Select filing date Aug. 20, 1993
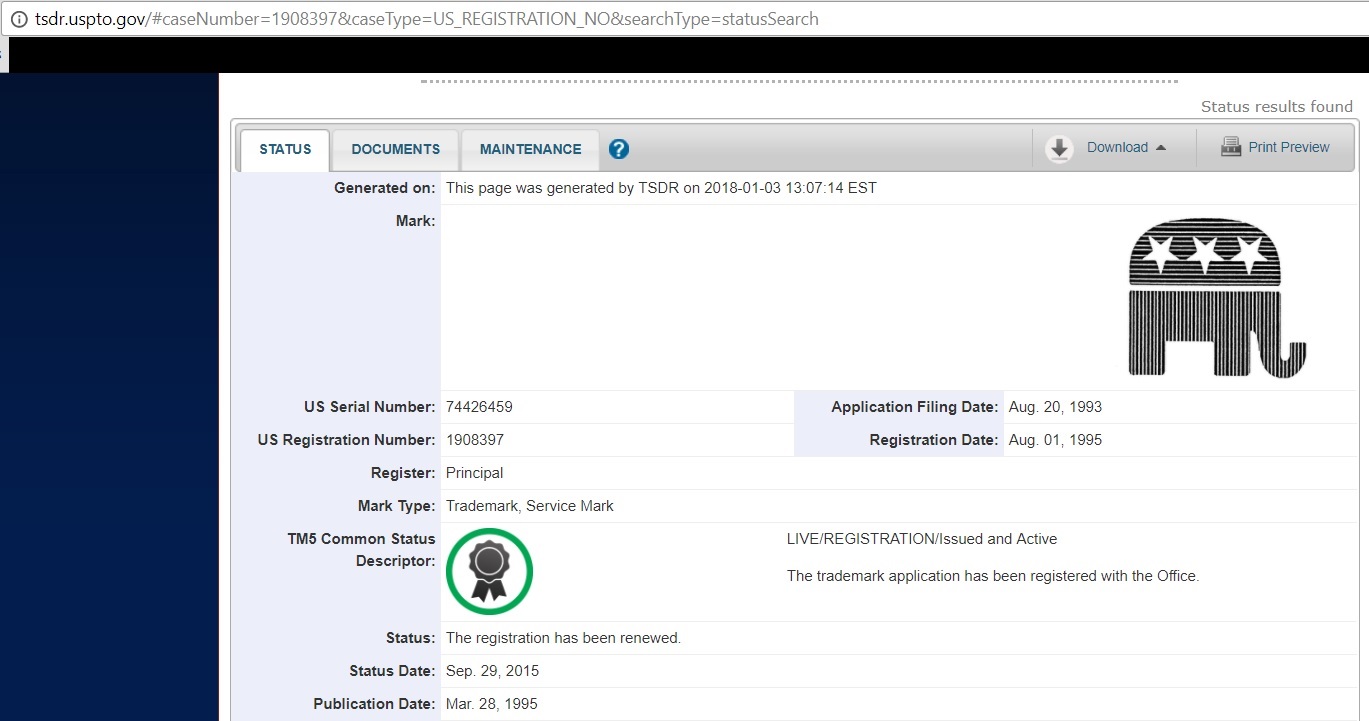The image size is (1369, 721). point(1055,407)
